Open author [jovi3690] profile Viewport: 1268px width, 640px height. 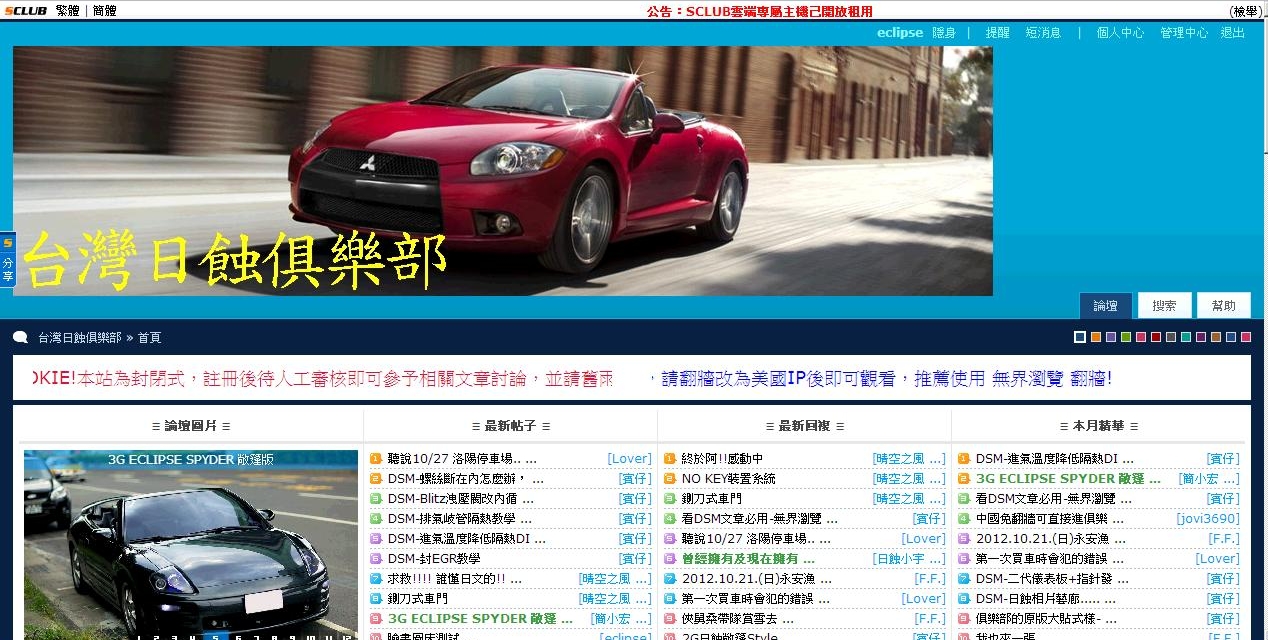point(1208,519)
